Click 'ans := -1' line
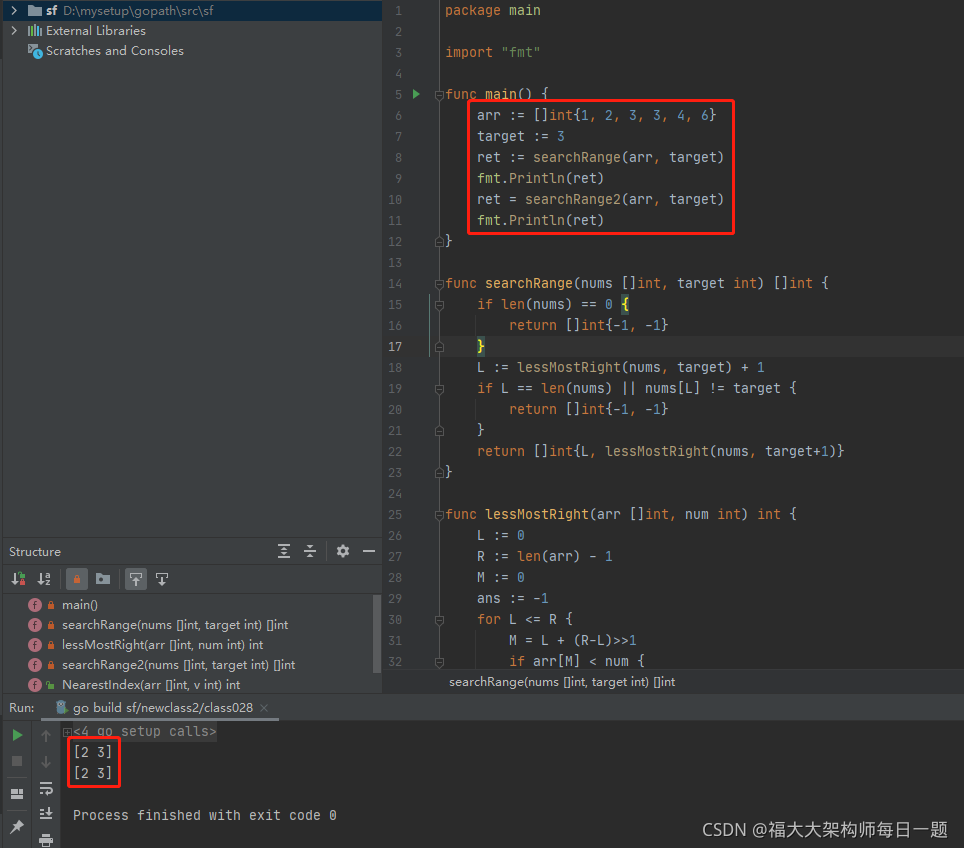This screenshot has width=964, height=848. click(x=513, y=598)
